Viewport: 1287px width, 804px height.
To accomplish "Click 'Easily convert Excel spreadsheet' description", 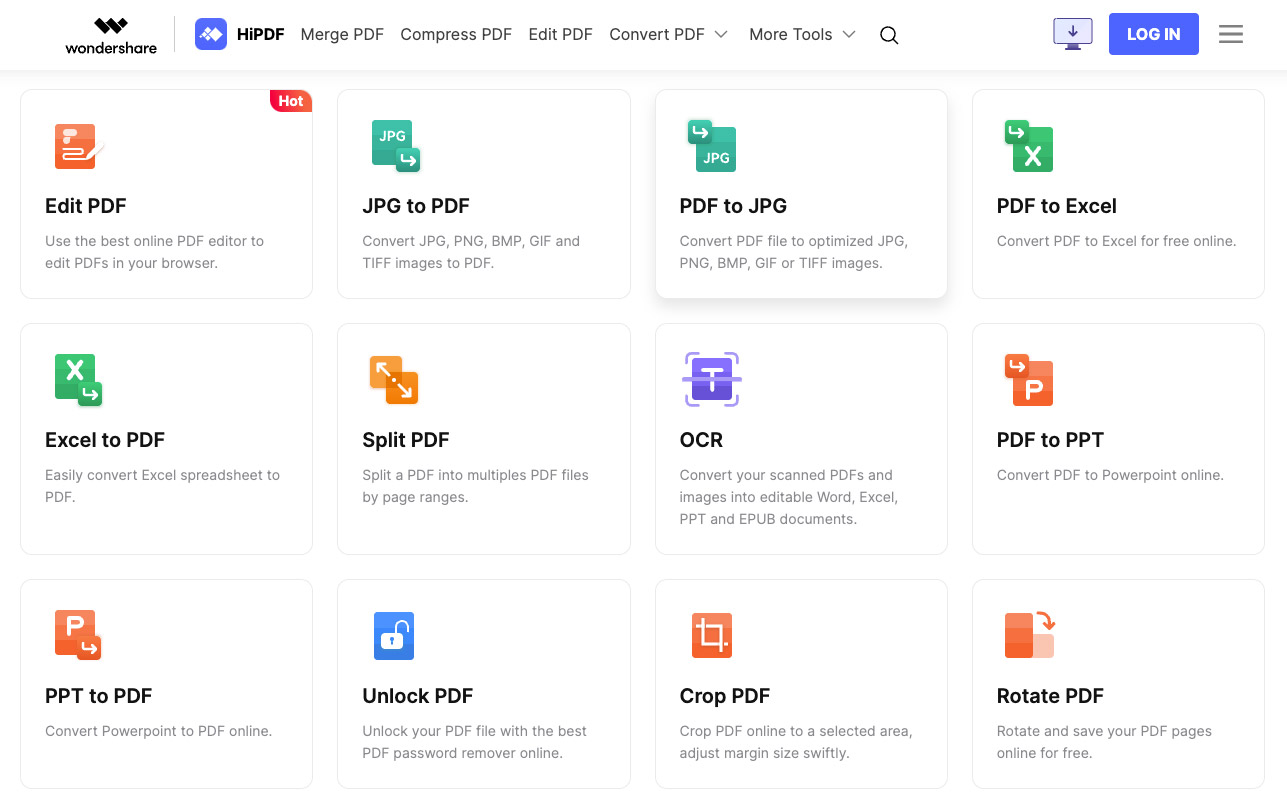I will click(163, 486).
